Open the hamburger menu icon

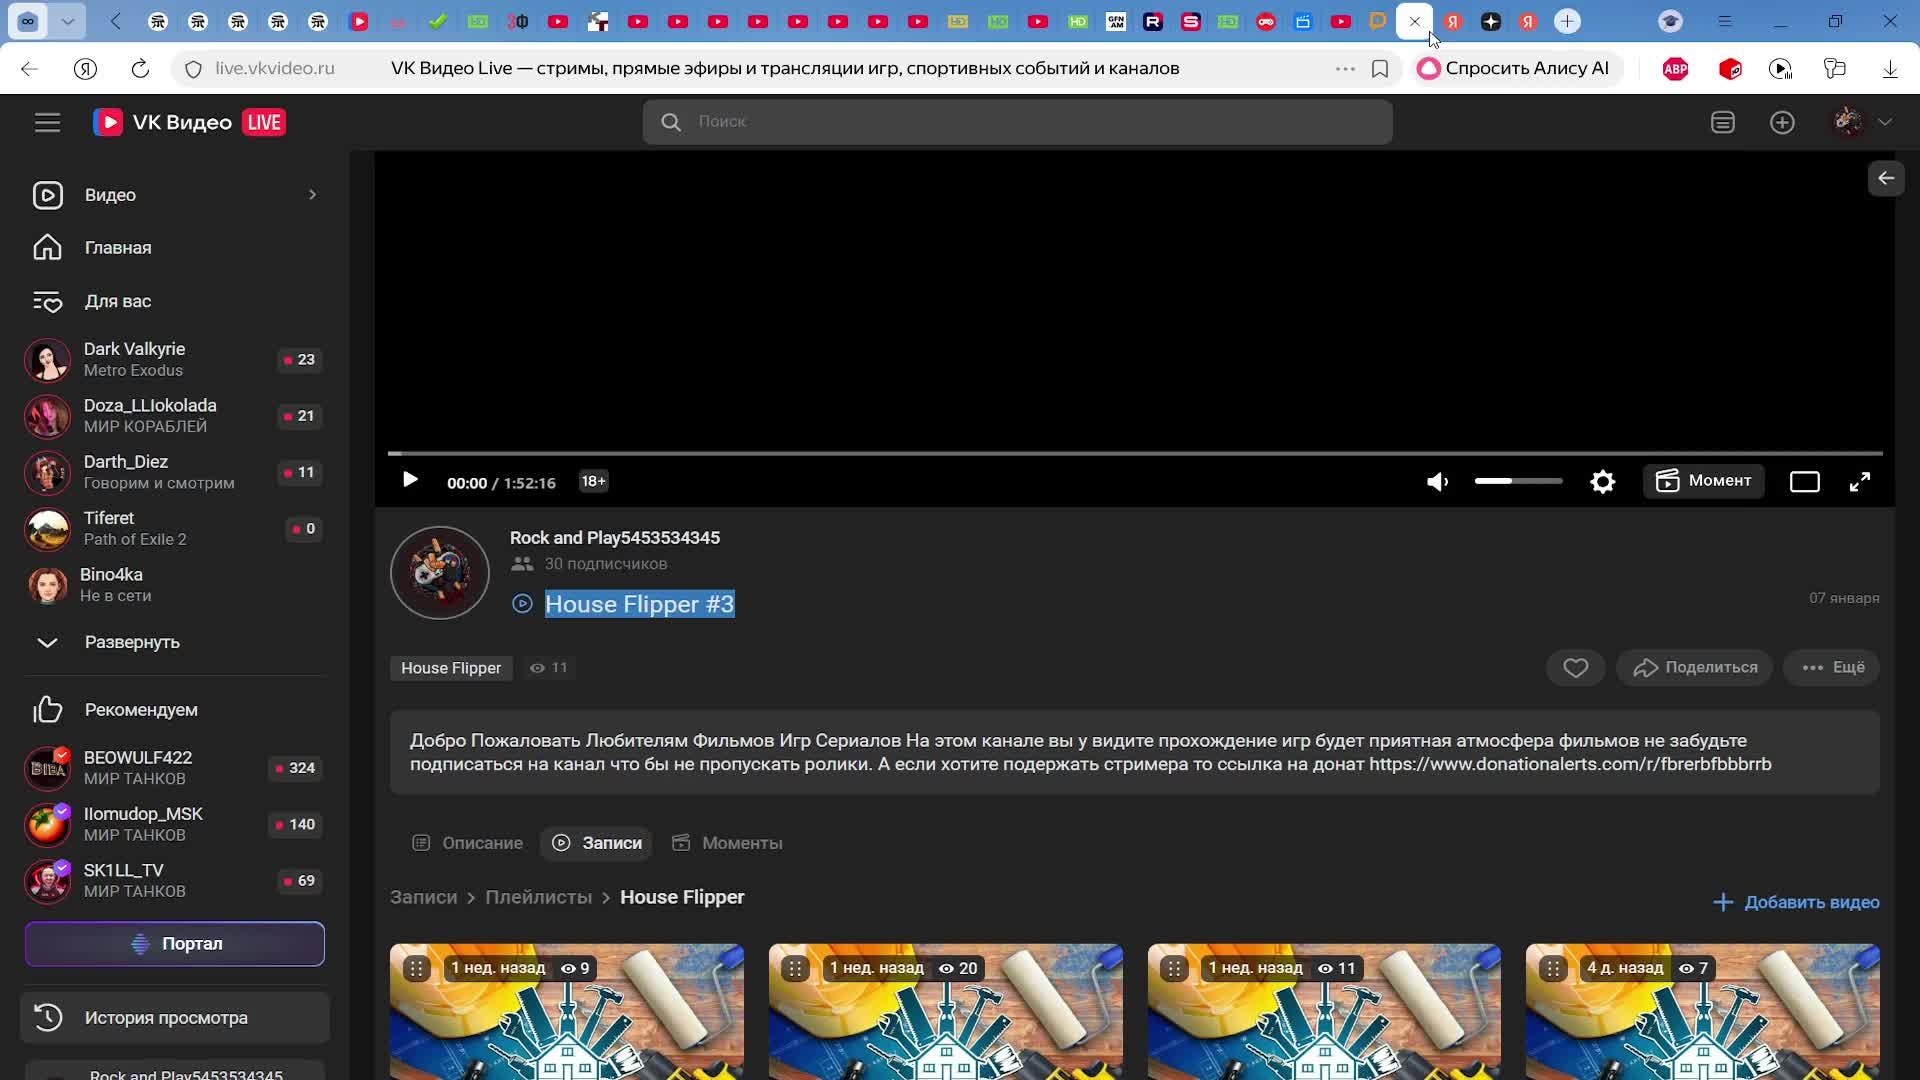pos(47,122)
